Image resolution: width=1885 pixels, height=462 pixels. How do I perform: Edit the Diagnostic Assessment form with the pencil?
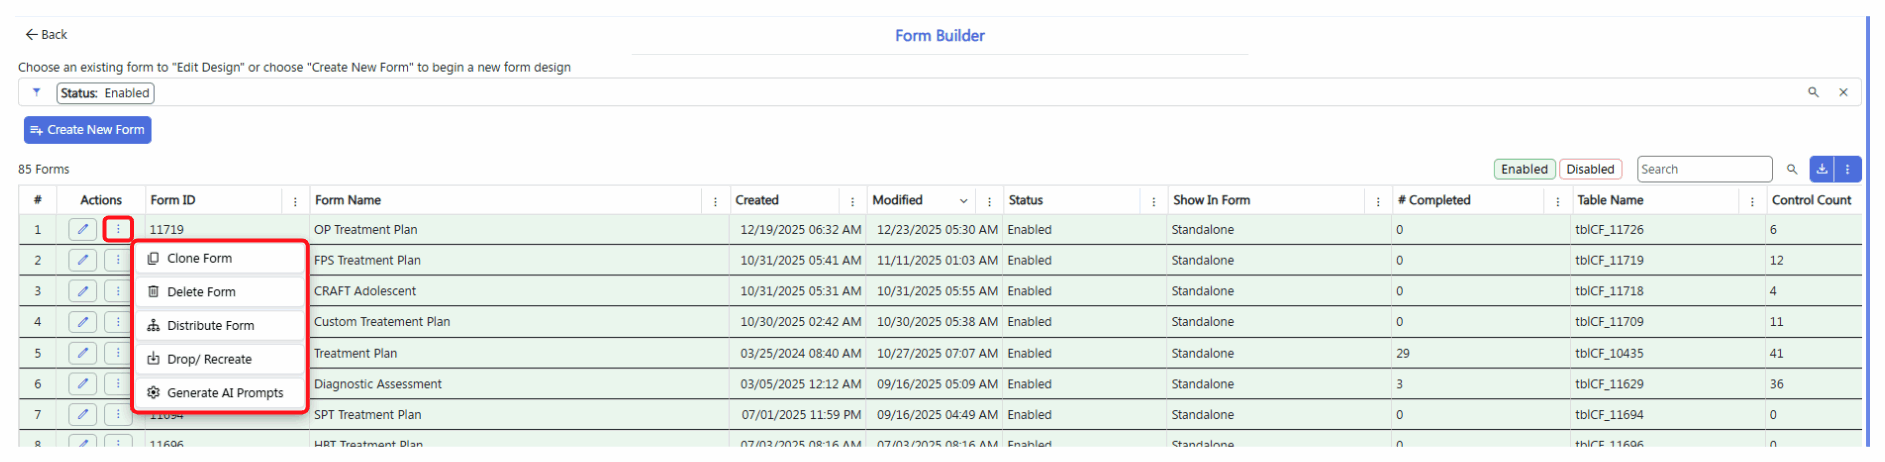point(83,384)
